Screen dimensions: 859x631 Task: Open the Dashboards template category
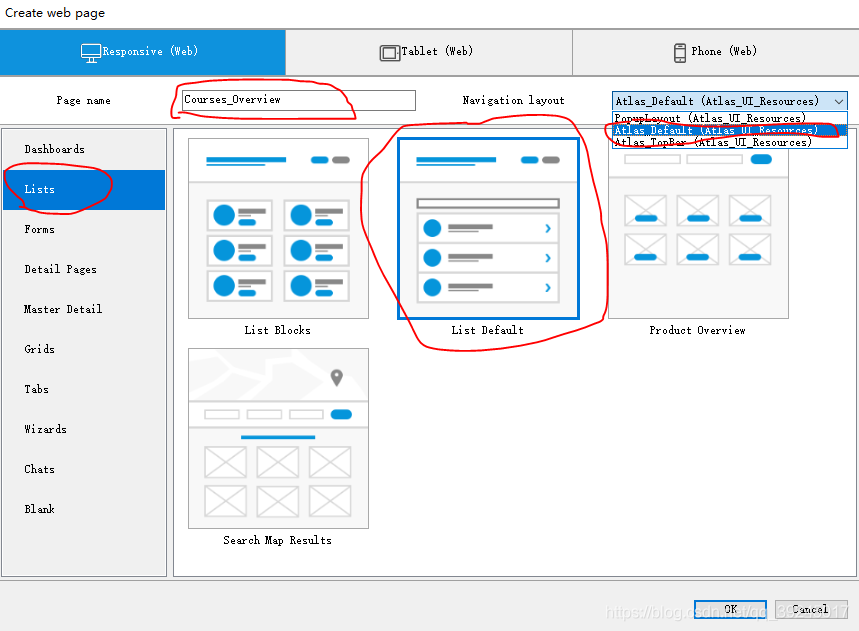point(55,150)
